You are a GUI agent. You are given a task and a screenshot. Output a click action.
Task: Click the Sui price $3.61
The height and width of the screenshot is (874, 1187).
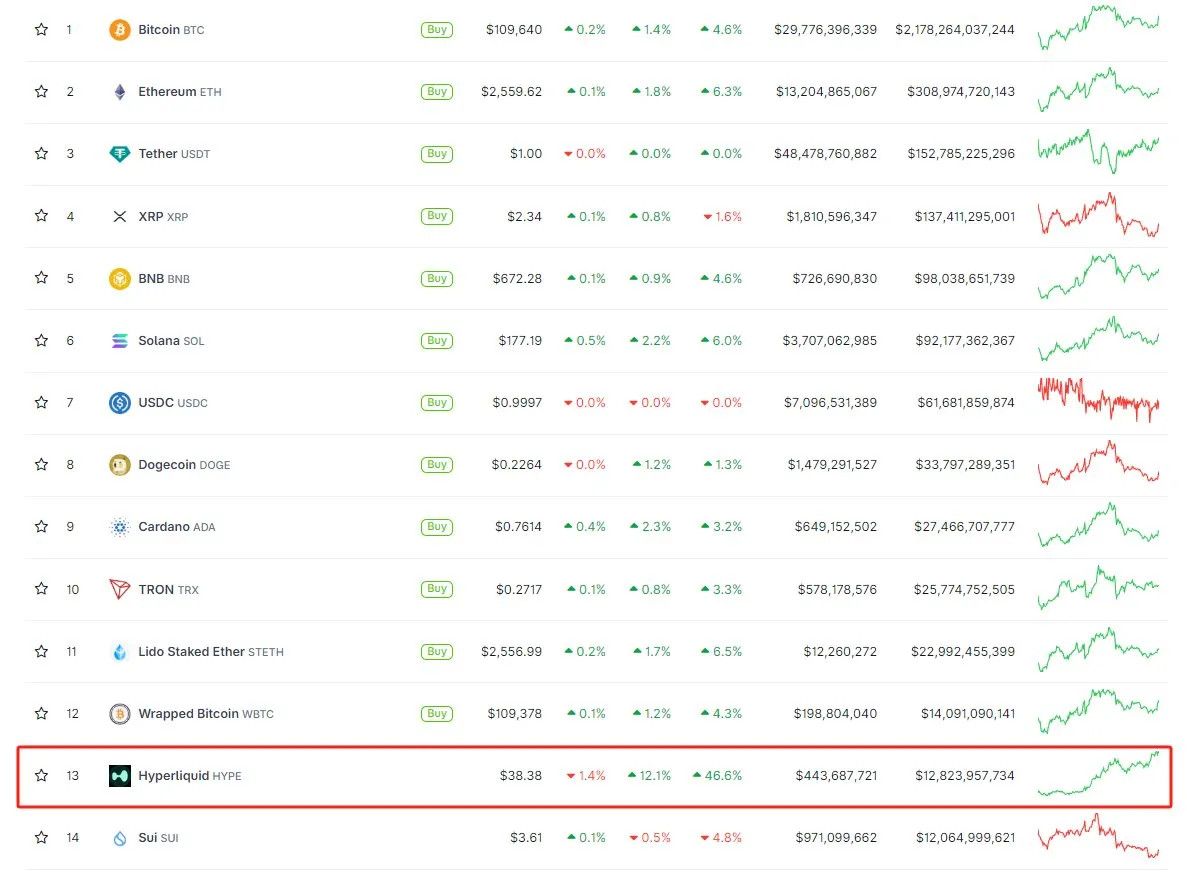pos(526,838)
